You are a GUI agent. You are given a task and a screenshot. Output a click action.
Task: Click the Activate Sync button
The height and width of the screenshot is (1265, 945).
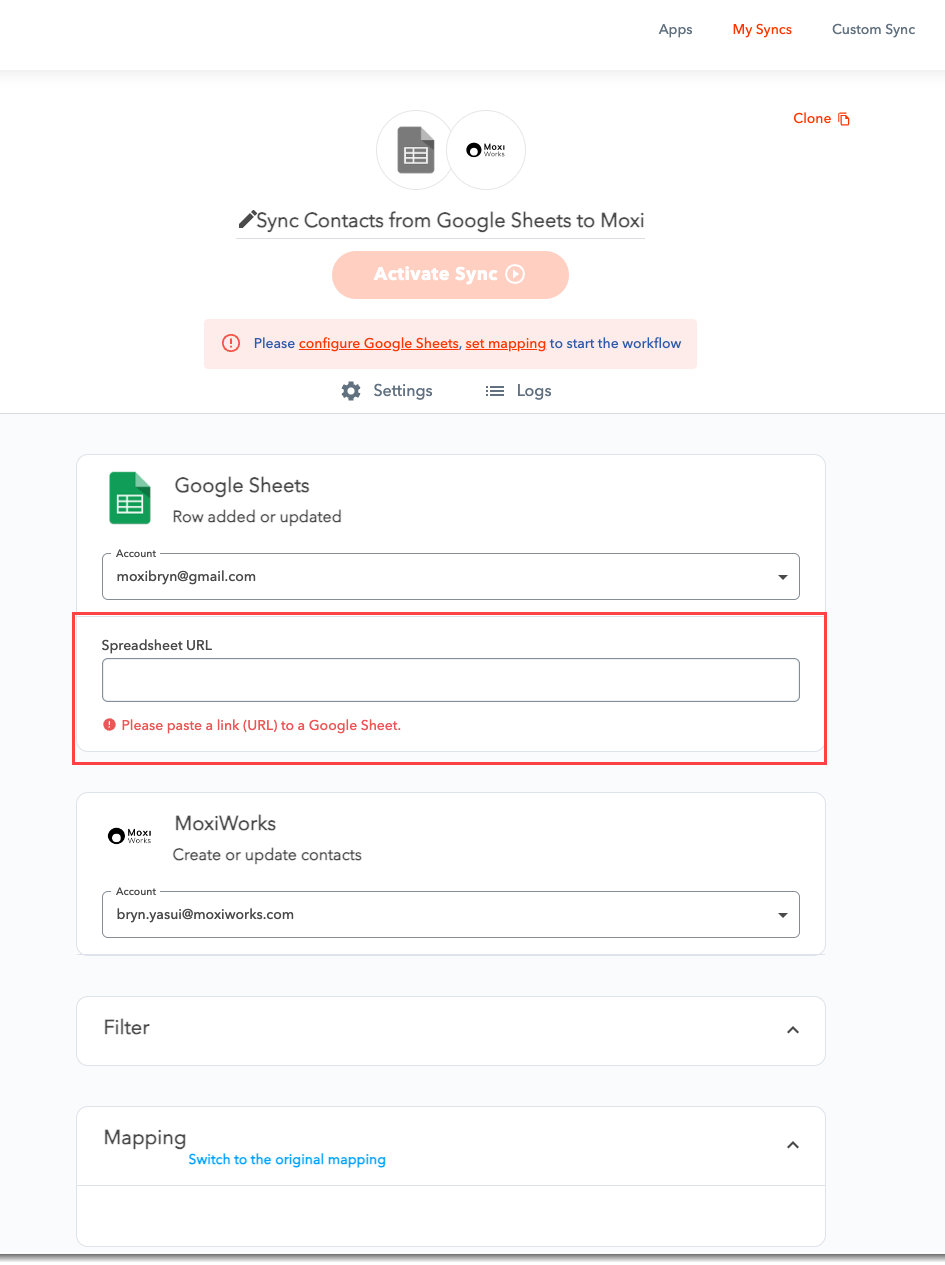point(450,274)
